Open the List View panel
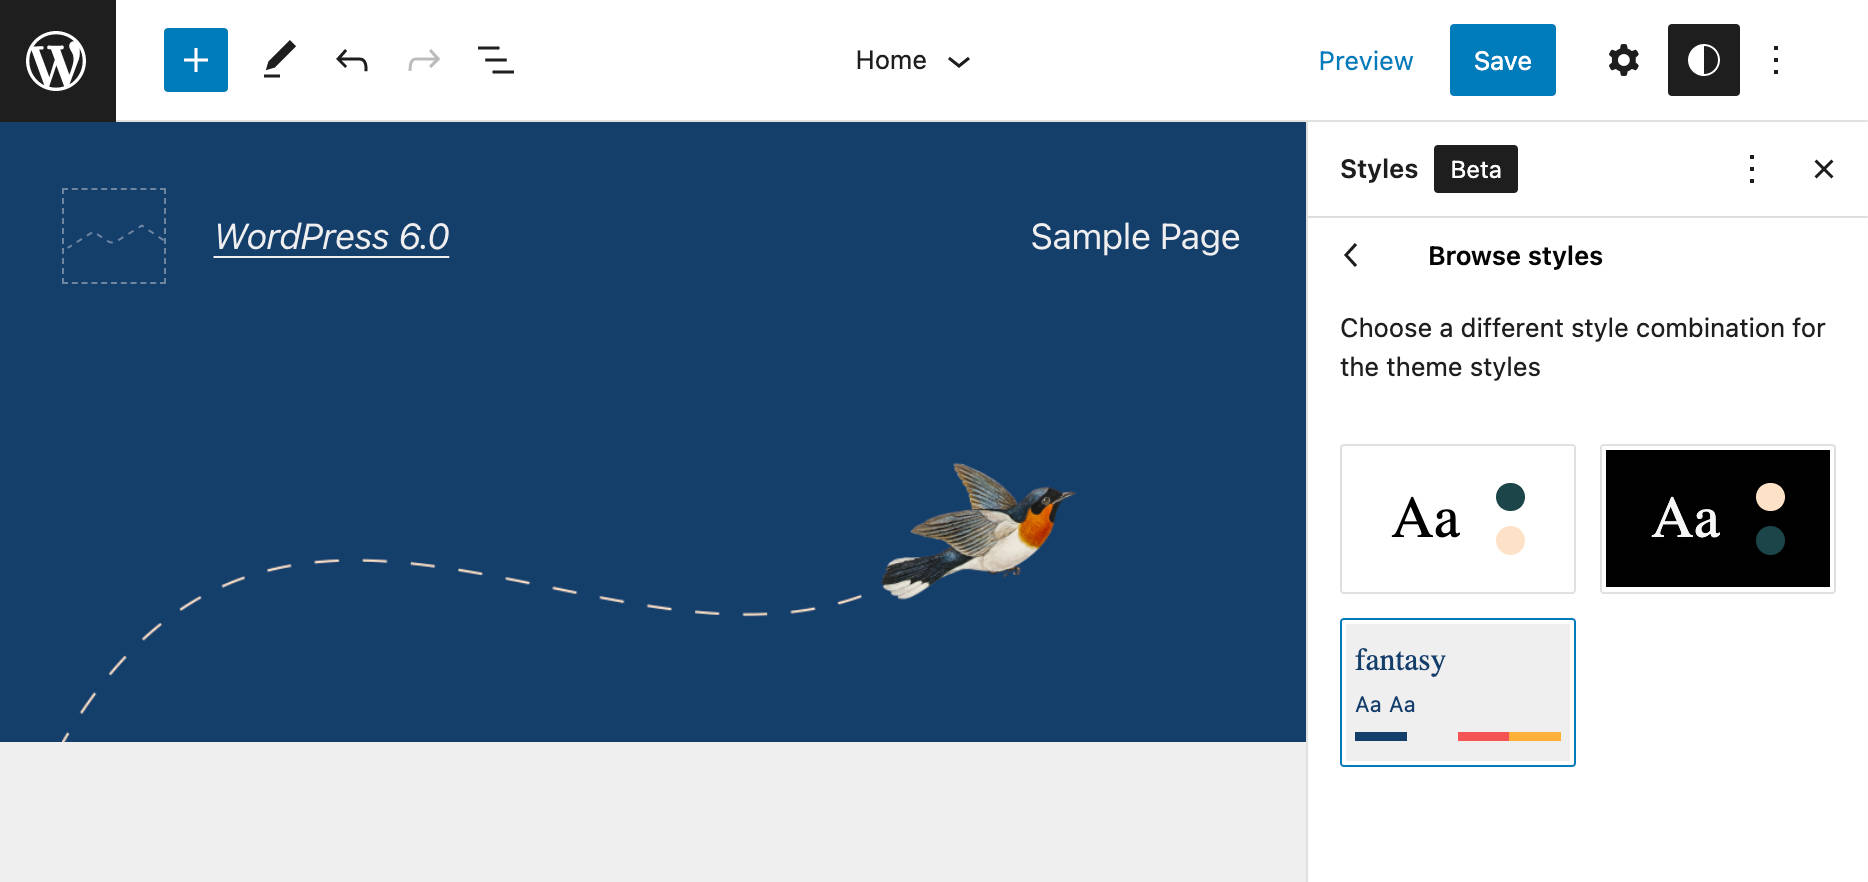The height and width of the screenshot is (882, 1868). pyautogui.click(x=495, y=60)
